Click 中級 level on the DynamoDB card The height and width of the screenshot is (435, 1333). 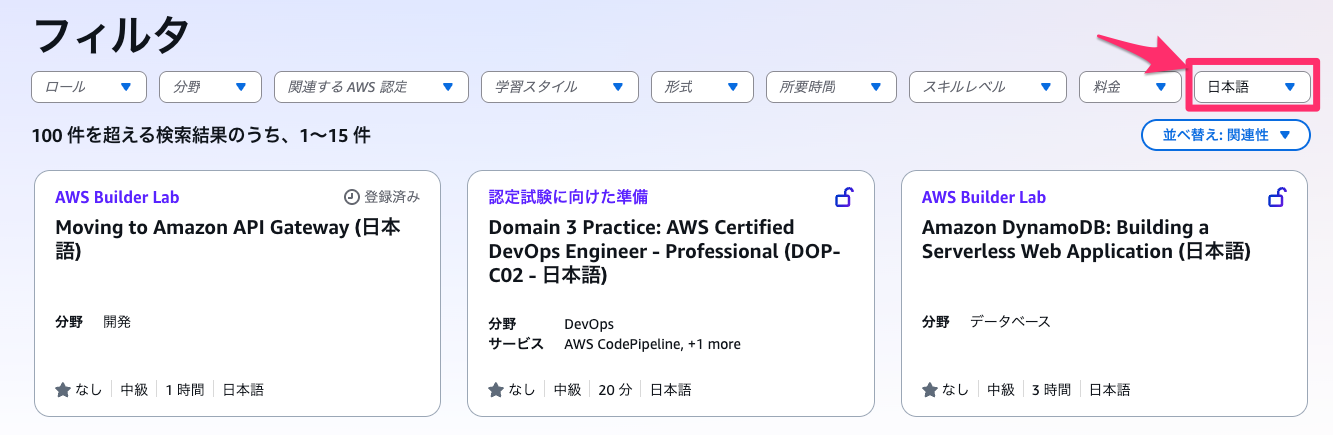coord(1001,389)
